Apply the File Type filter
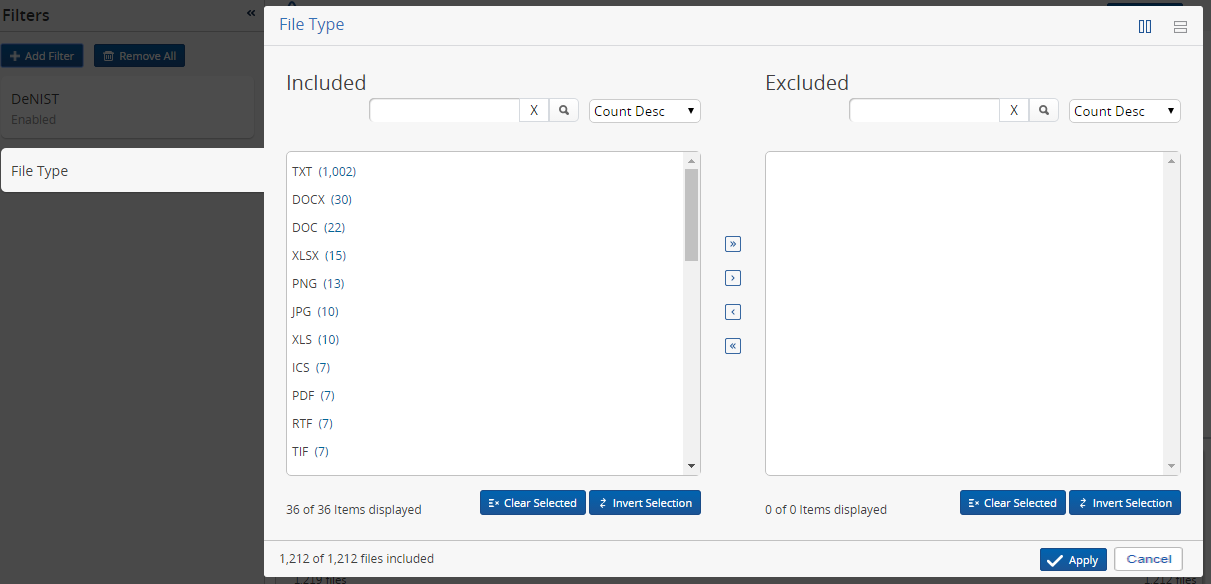The width and height of the screenshot is (1211, 584). [1073, 560]
